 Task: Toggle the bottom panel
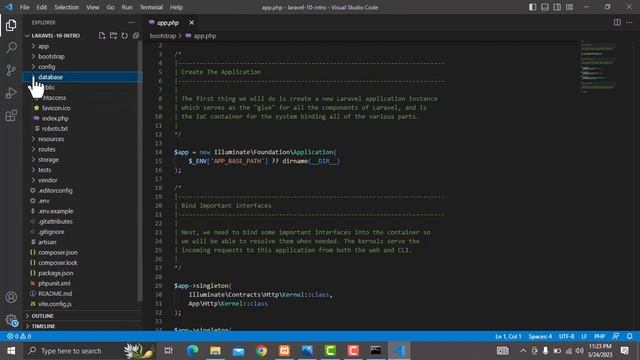[544, 7]
